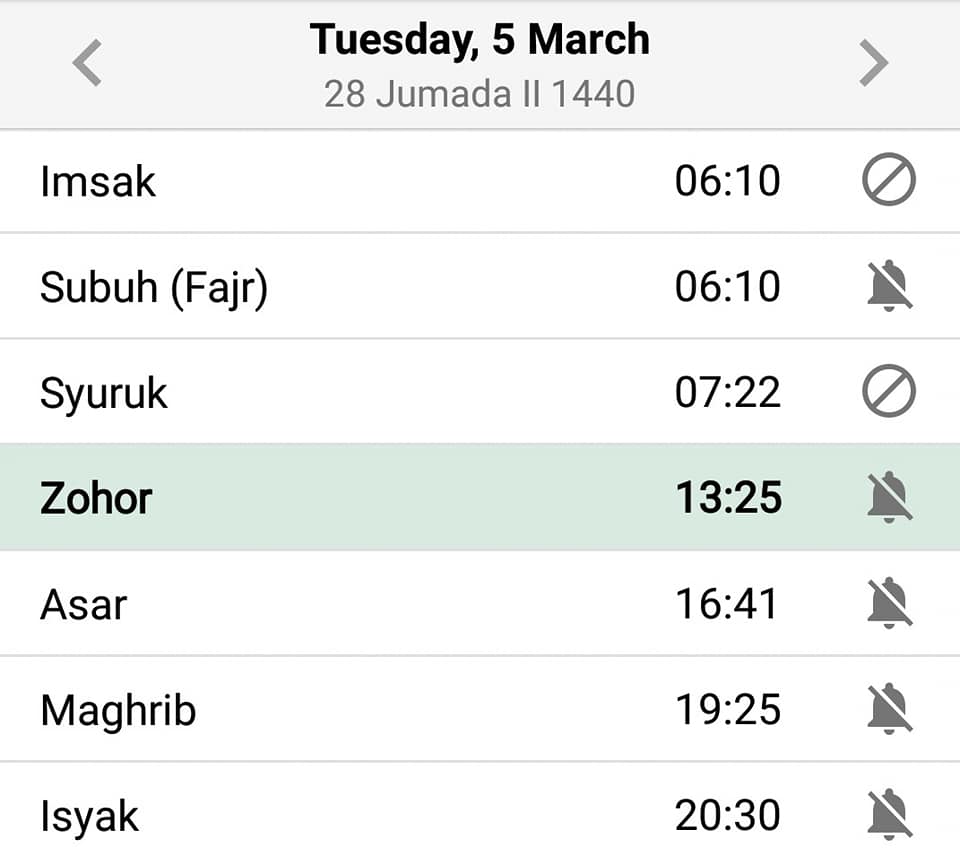
Task: Select the Subuh (Fajr) row label
Action: (x=154, y=288)
